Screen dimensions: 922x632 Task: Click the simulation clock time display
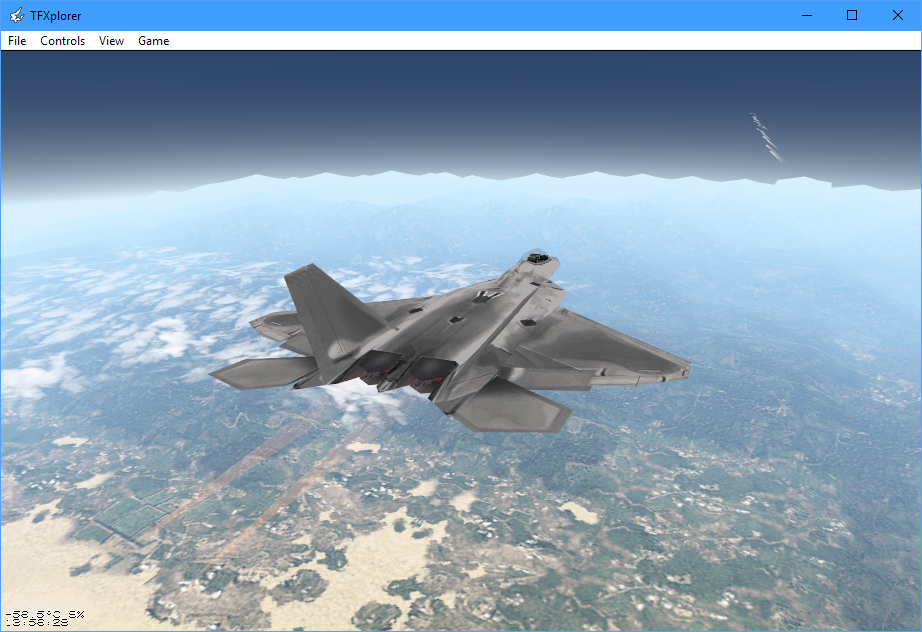click(36, 622)
